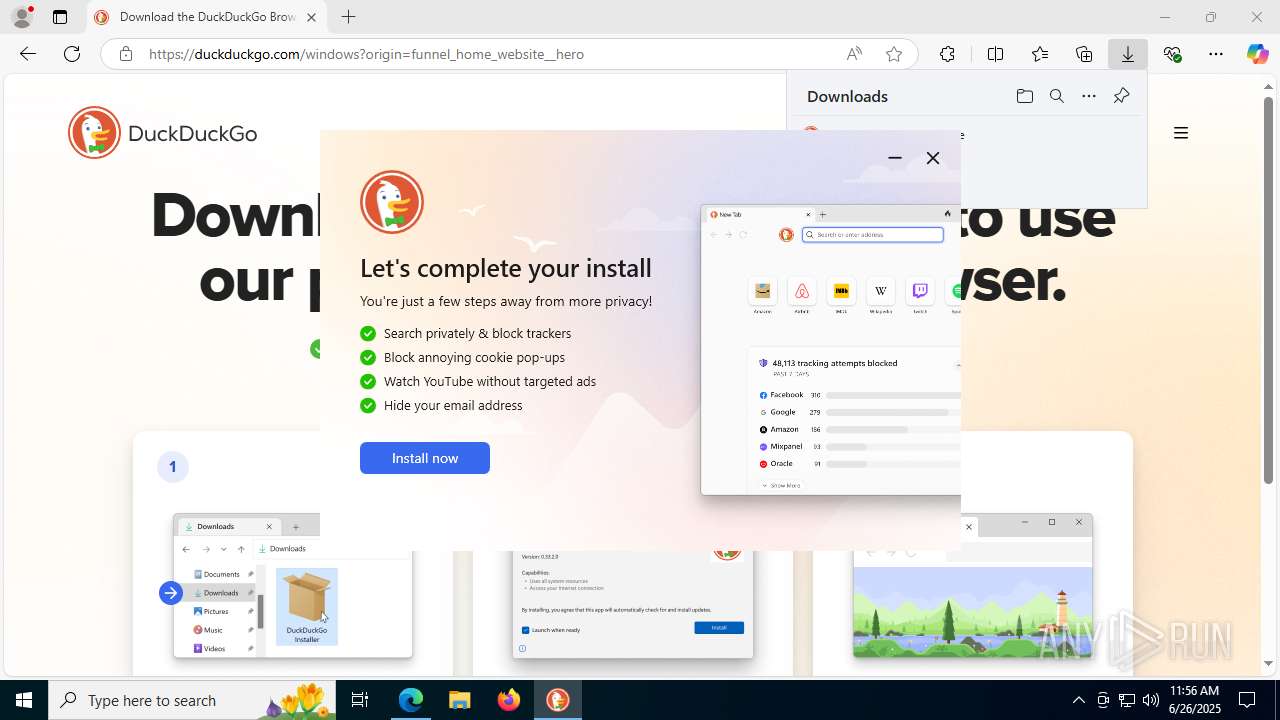Screen dimensions: 1280x720
Task: Go back to previous page
Action: (28, 54)
